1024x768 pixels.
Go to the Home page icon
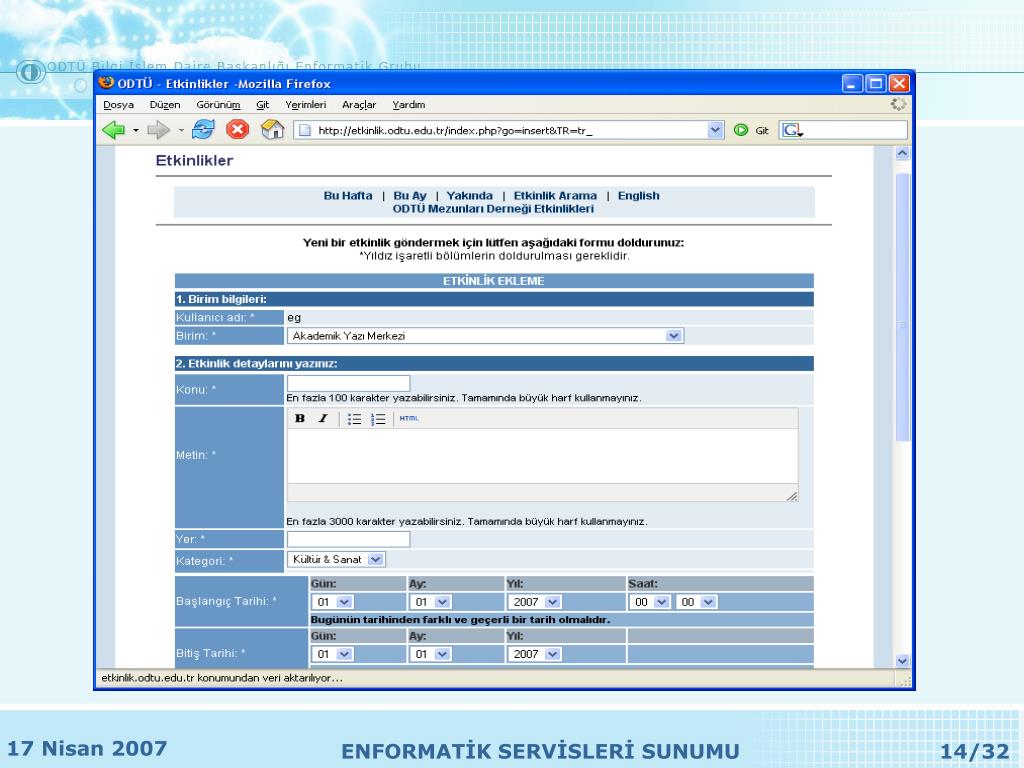click(272, 129)
